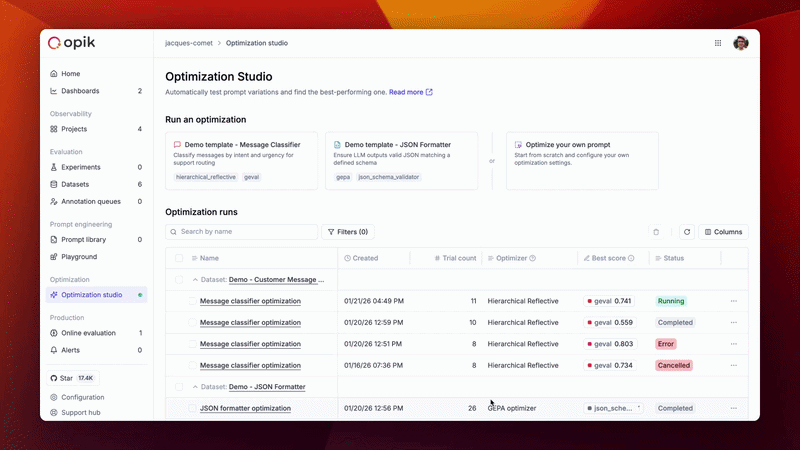Viewport: 800px width, 450px height.
Task: Click the Playground icon
Action: [x=54, y=257]
